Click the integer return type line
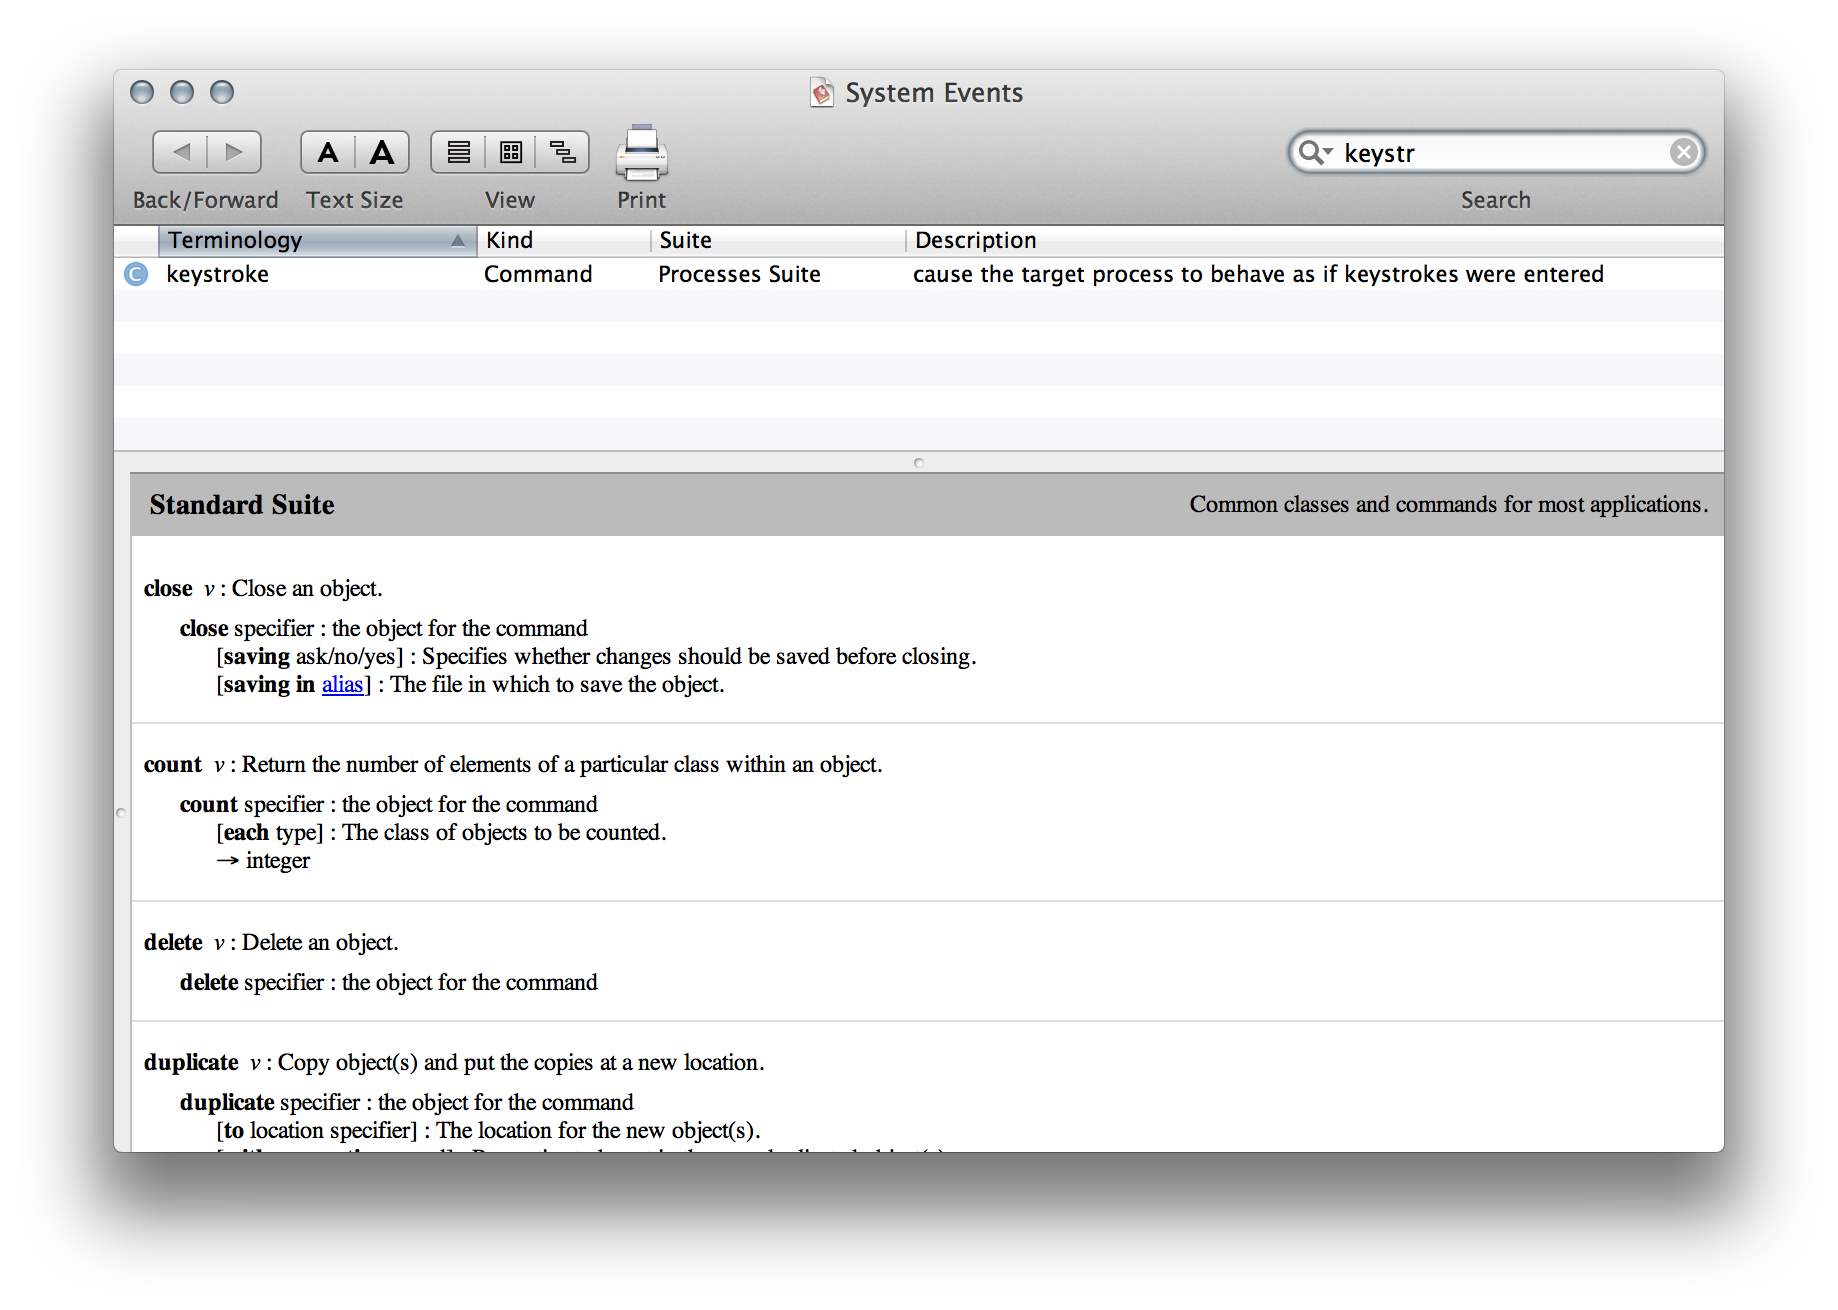The width and height of the screenshot is (1838, 1310). 263,860
